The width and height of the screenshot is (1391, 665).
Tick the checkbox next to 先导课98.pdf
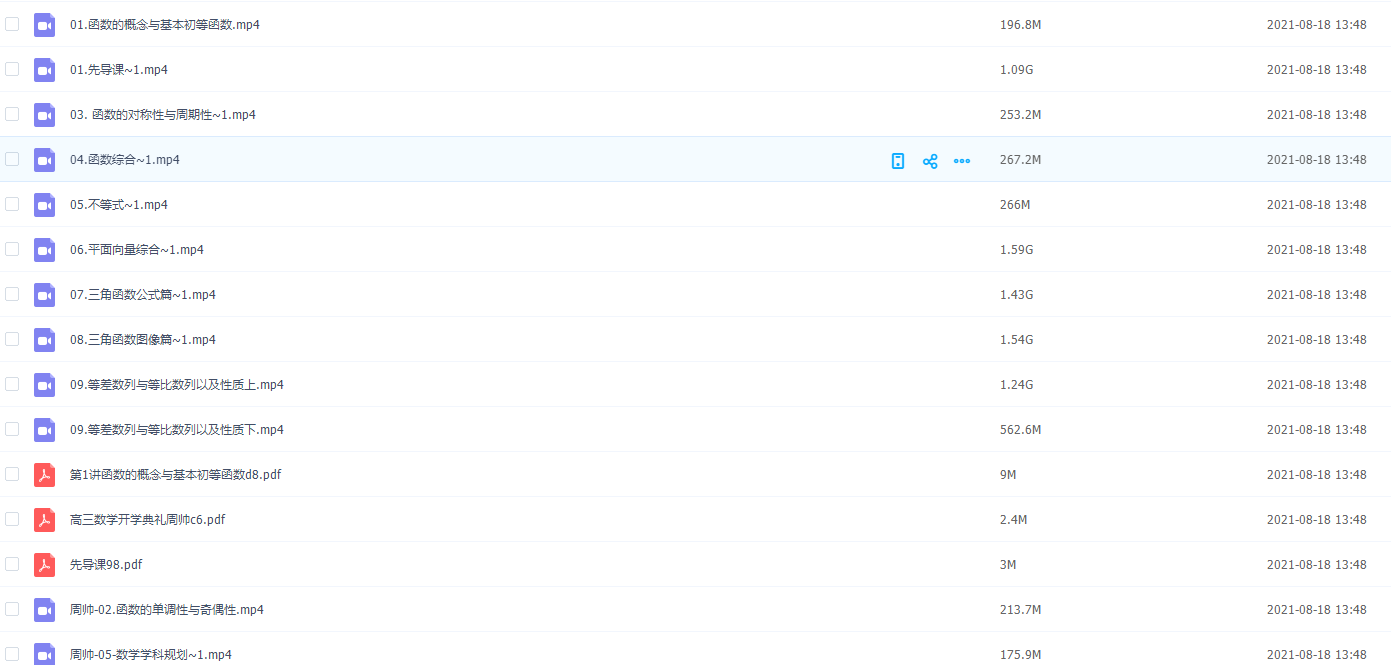pos(12,564)
